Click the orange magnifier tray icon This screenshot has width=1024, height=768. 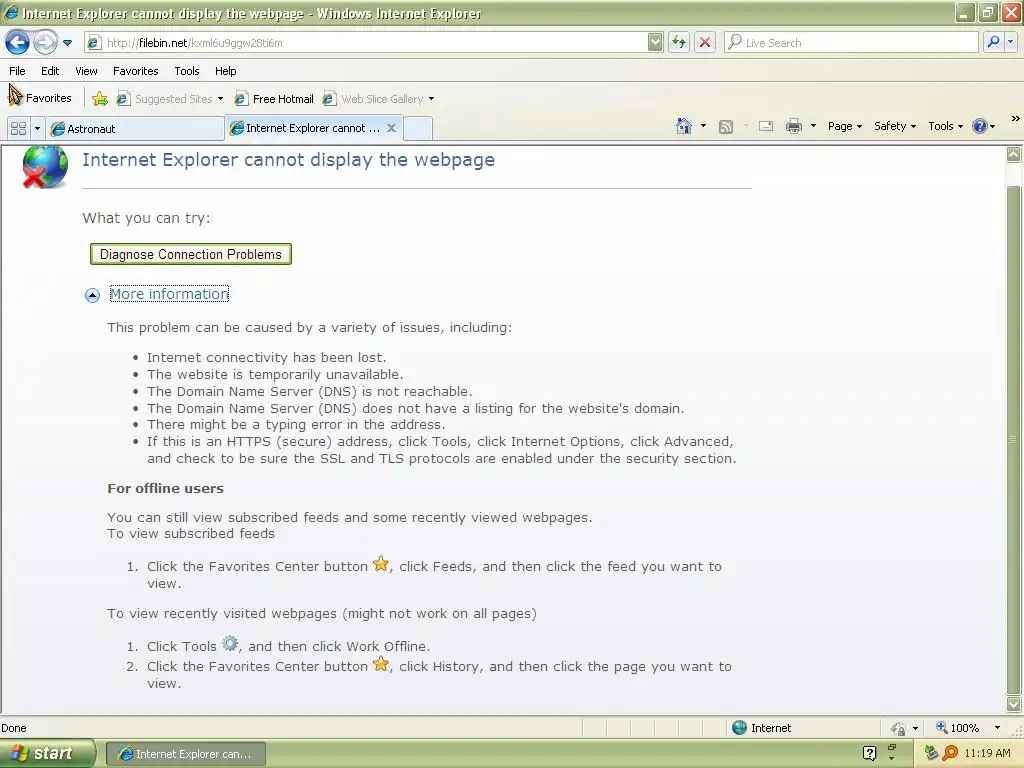950,753
